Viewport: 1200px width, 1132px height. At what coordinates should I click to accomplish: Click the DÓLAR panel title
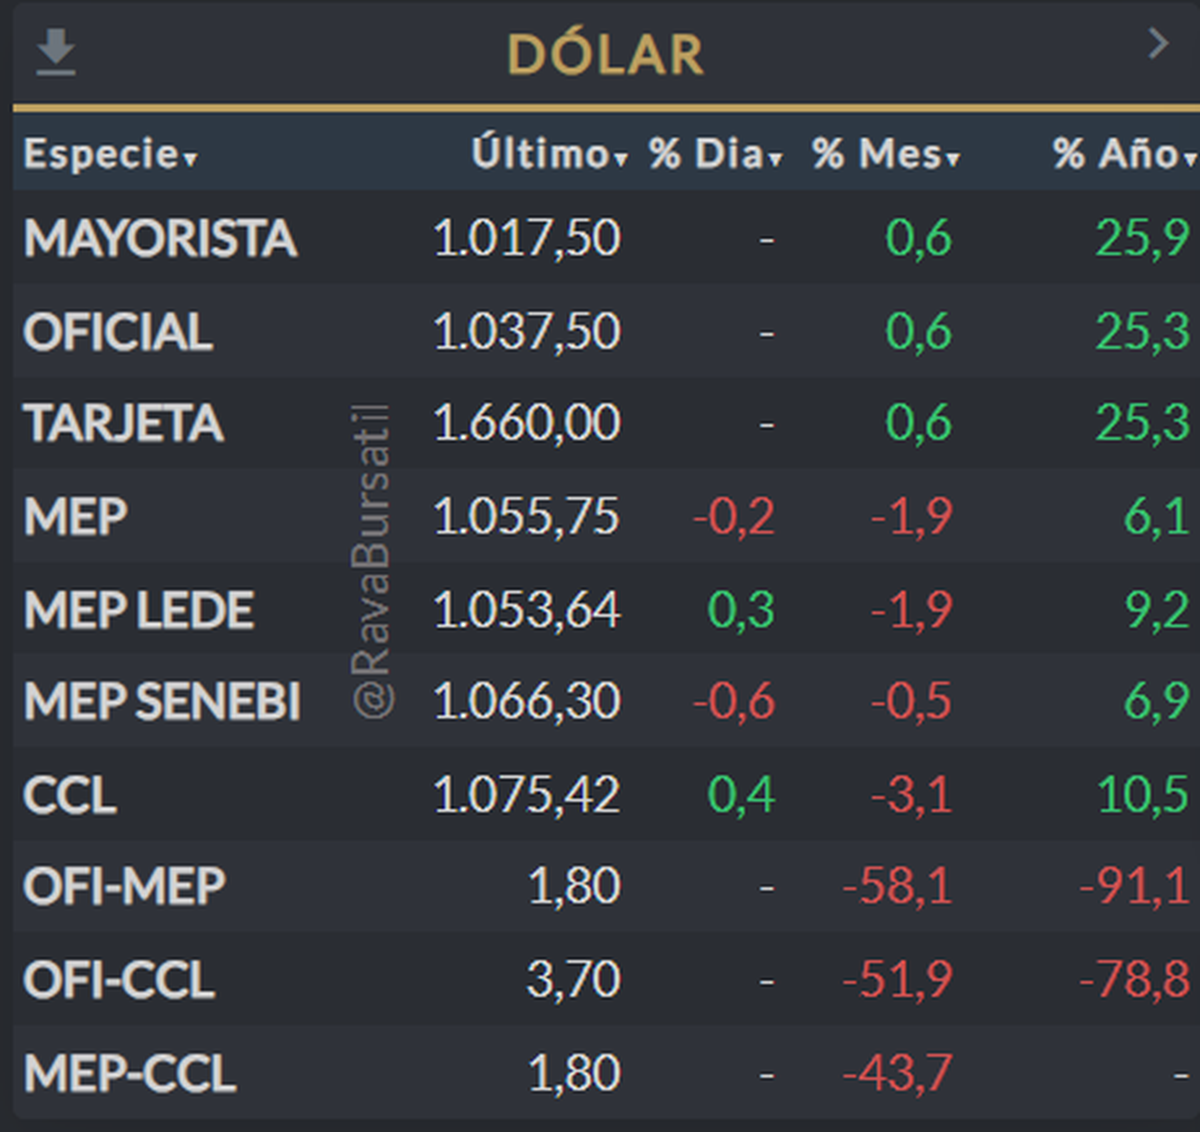[605, 54]
